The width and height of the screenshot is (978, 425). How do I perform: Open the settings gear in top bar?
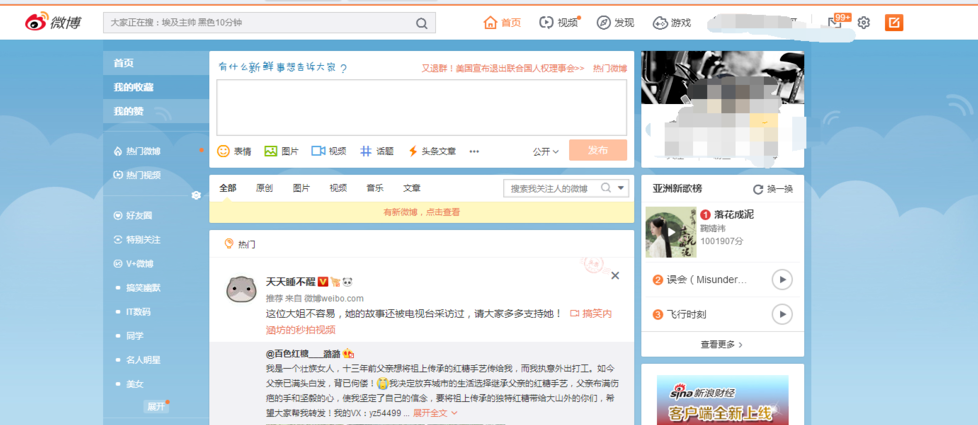[863, 23]
